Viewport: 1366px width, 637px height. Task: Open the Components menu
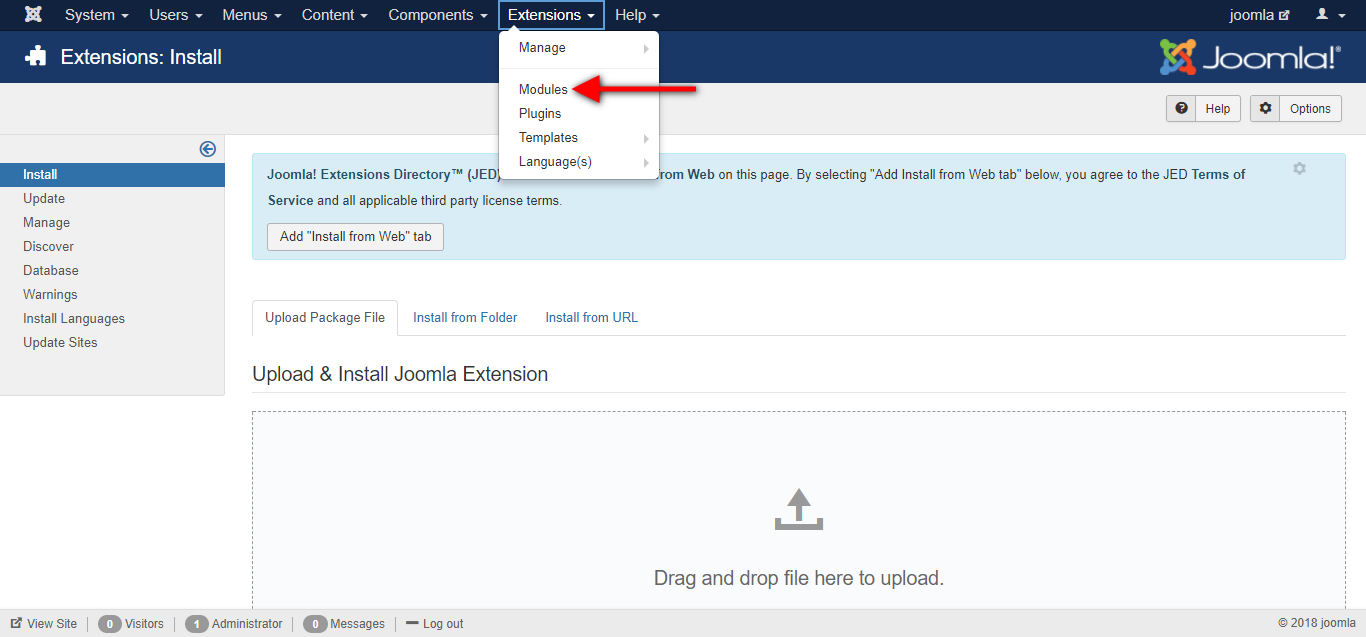click(x=438, y=15)
